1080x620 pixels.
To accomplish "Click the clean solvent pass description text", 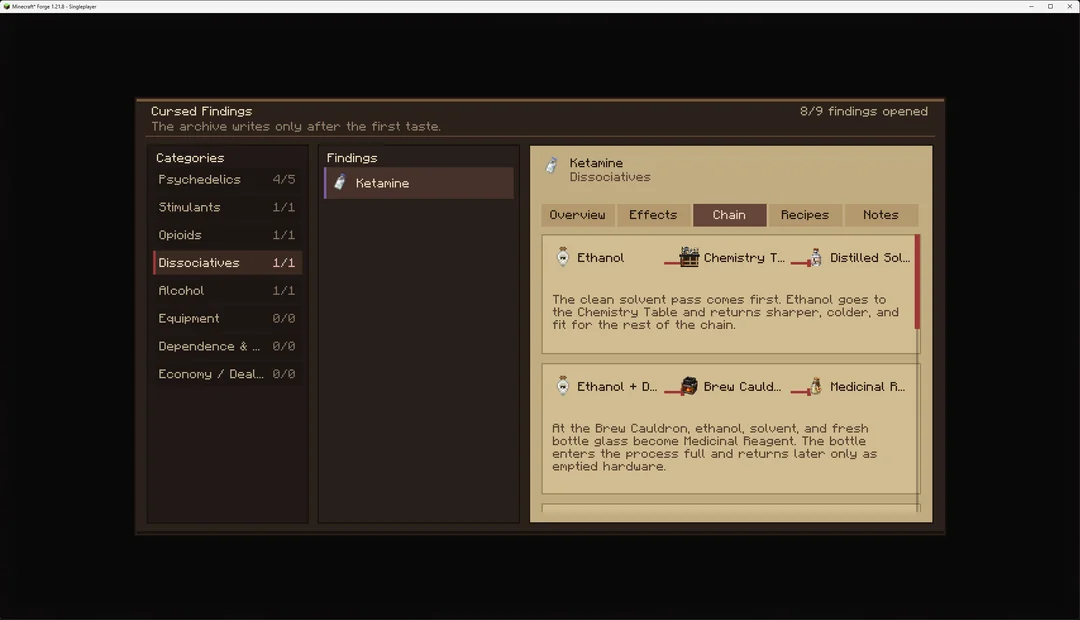I will click(725, 312).
